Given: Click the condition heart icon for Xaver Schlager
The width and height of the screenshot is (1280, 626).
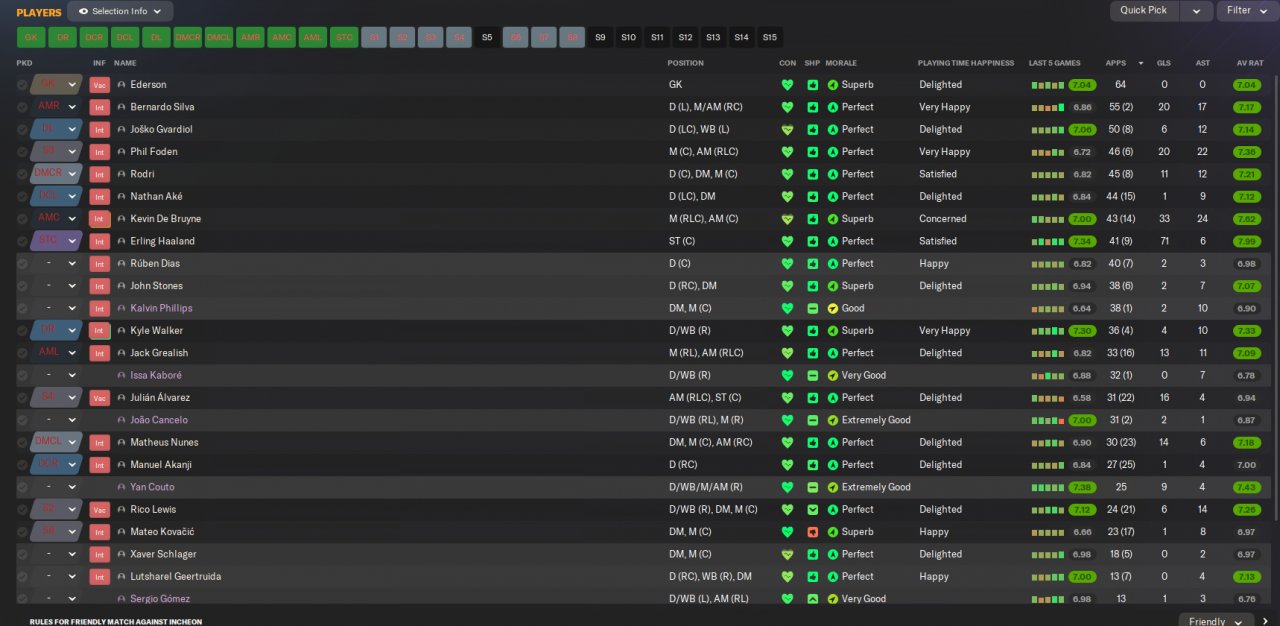Looking at the screenshot, I should click(x=787, y=554).
